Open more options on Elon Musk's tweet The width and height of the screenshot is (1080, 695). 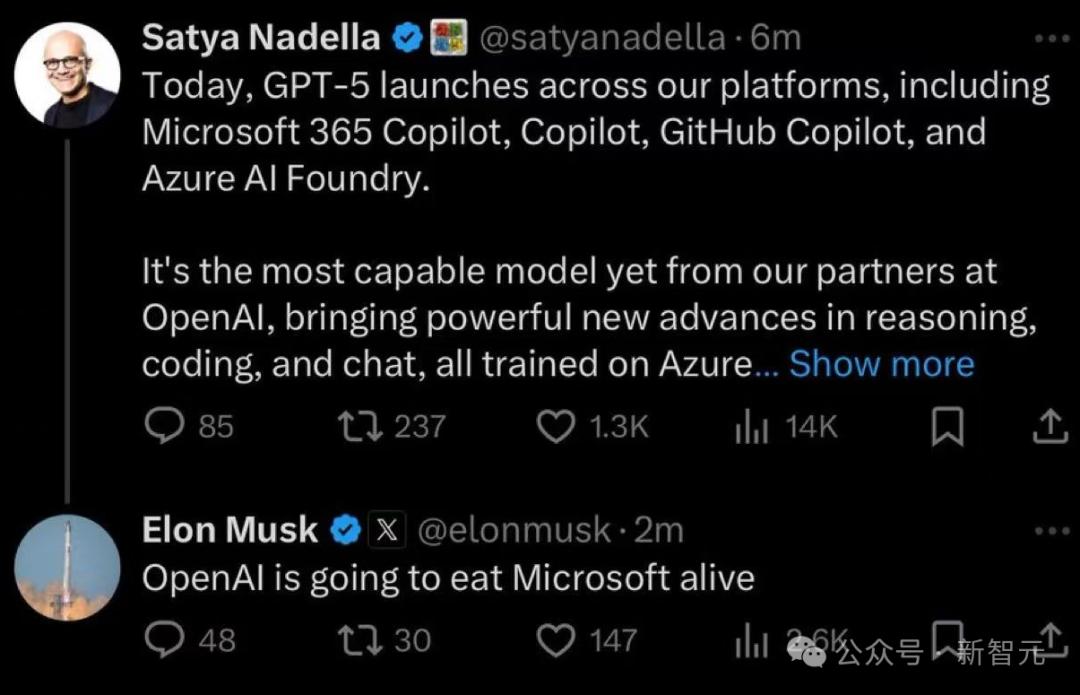(x=1050, y=530)
